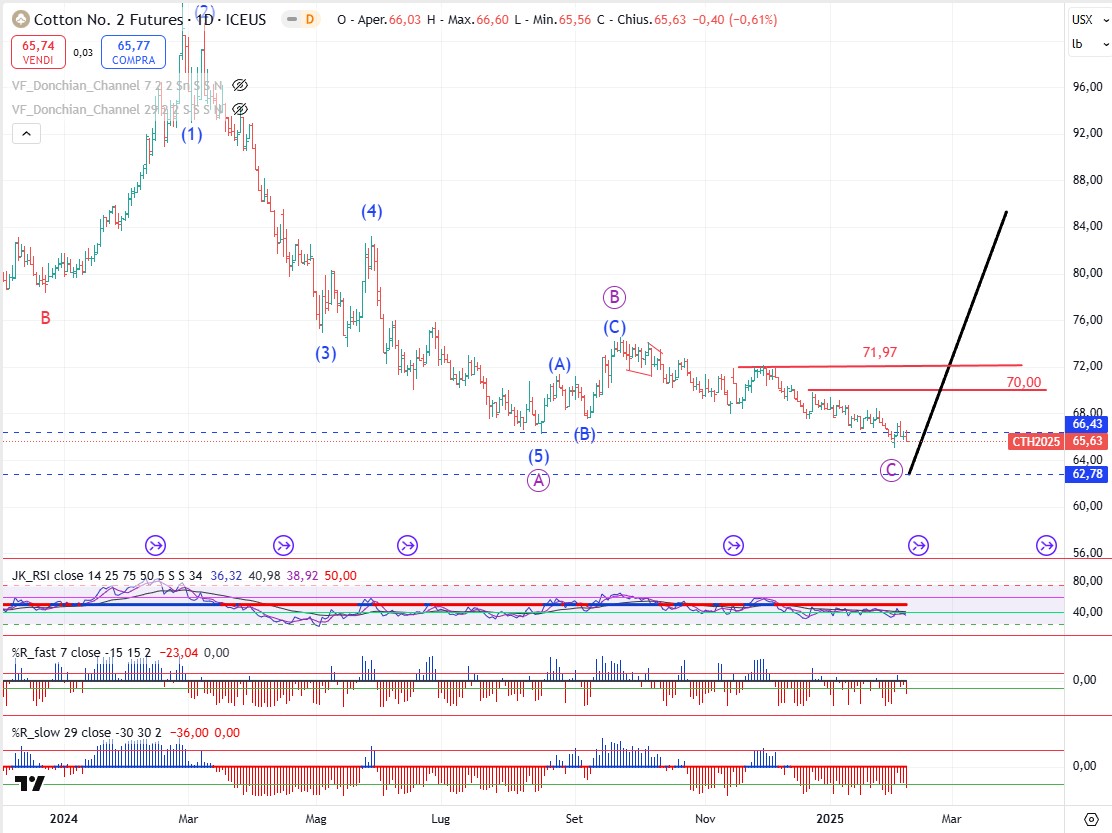Click the 2024 date axis label
This screenshot has width=1112, height=833.
point(64,819)
